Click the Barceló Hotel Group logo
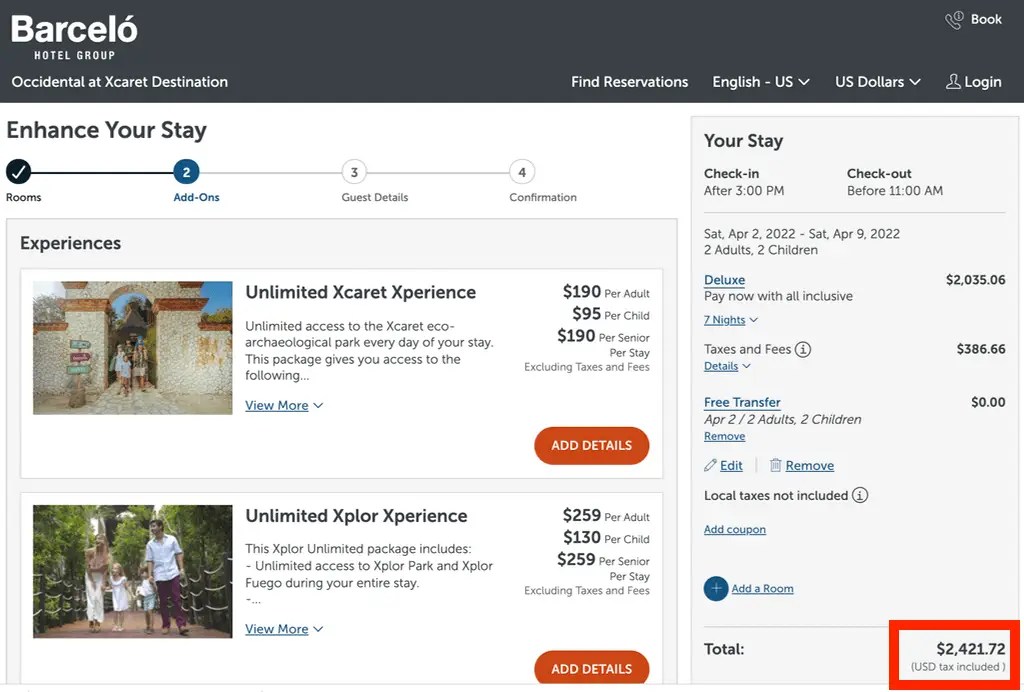The height and width of the screenshot is (692, 1024). click(x=74, y=36)
